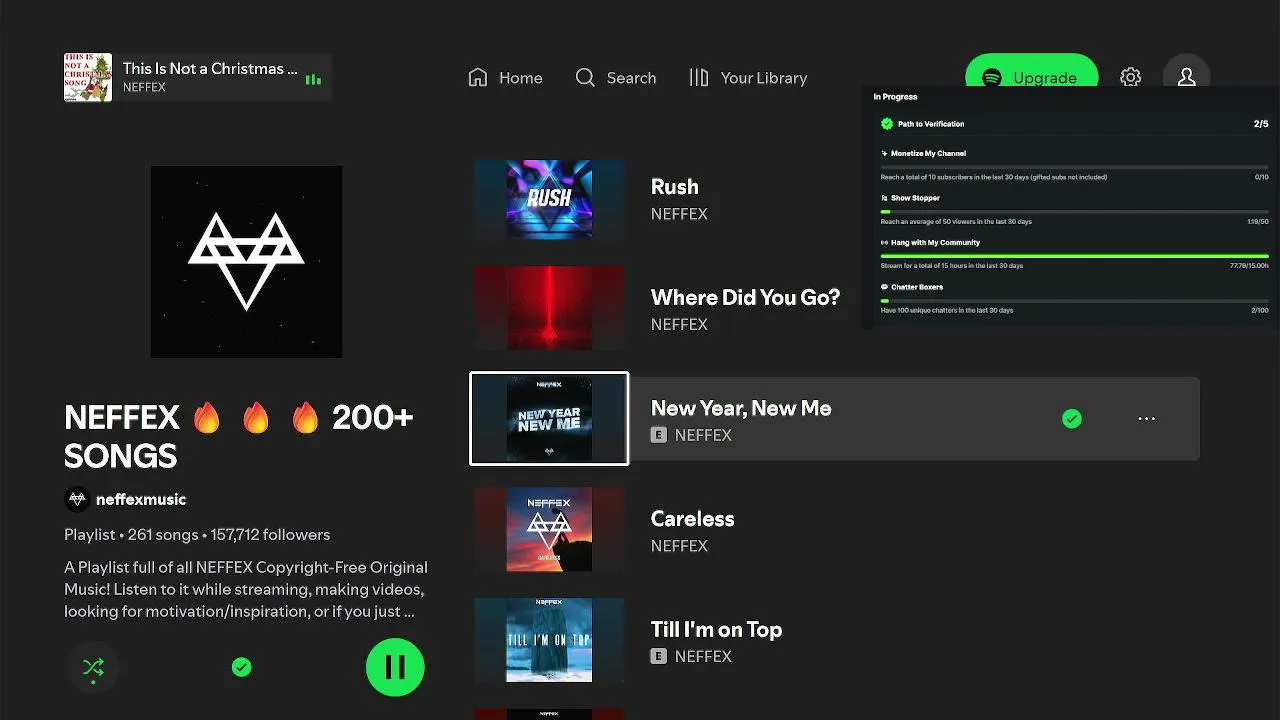Open the Home tab

click(x=505, y=78)
